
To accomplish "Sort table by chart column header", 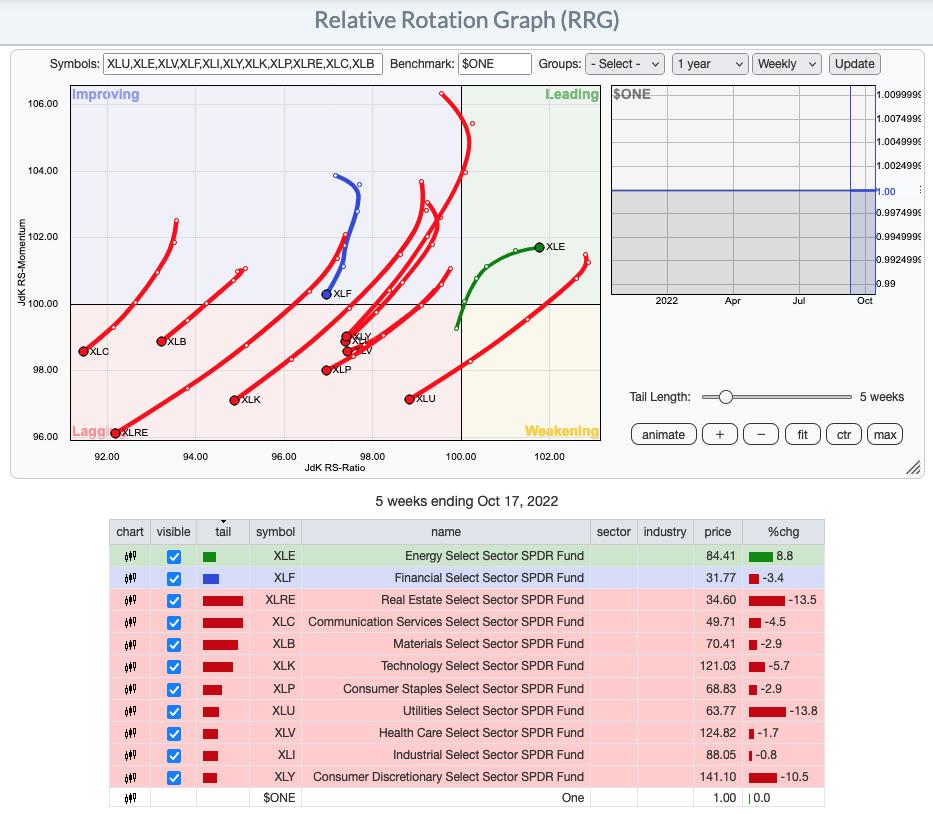I will pos(130,532).
